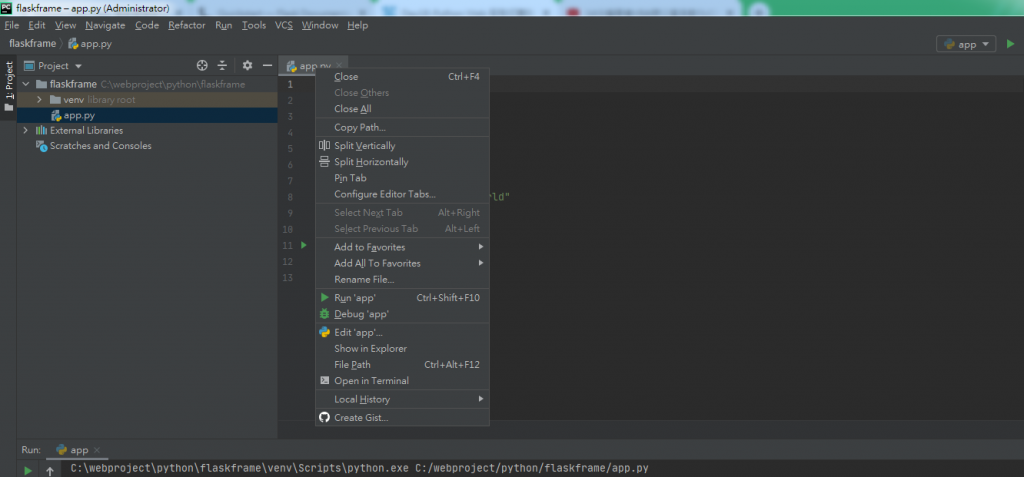Open the View menu
Viewport: 1024px width, 477px height.
click(x=65, y=25)
